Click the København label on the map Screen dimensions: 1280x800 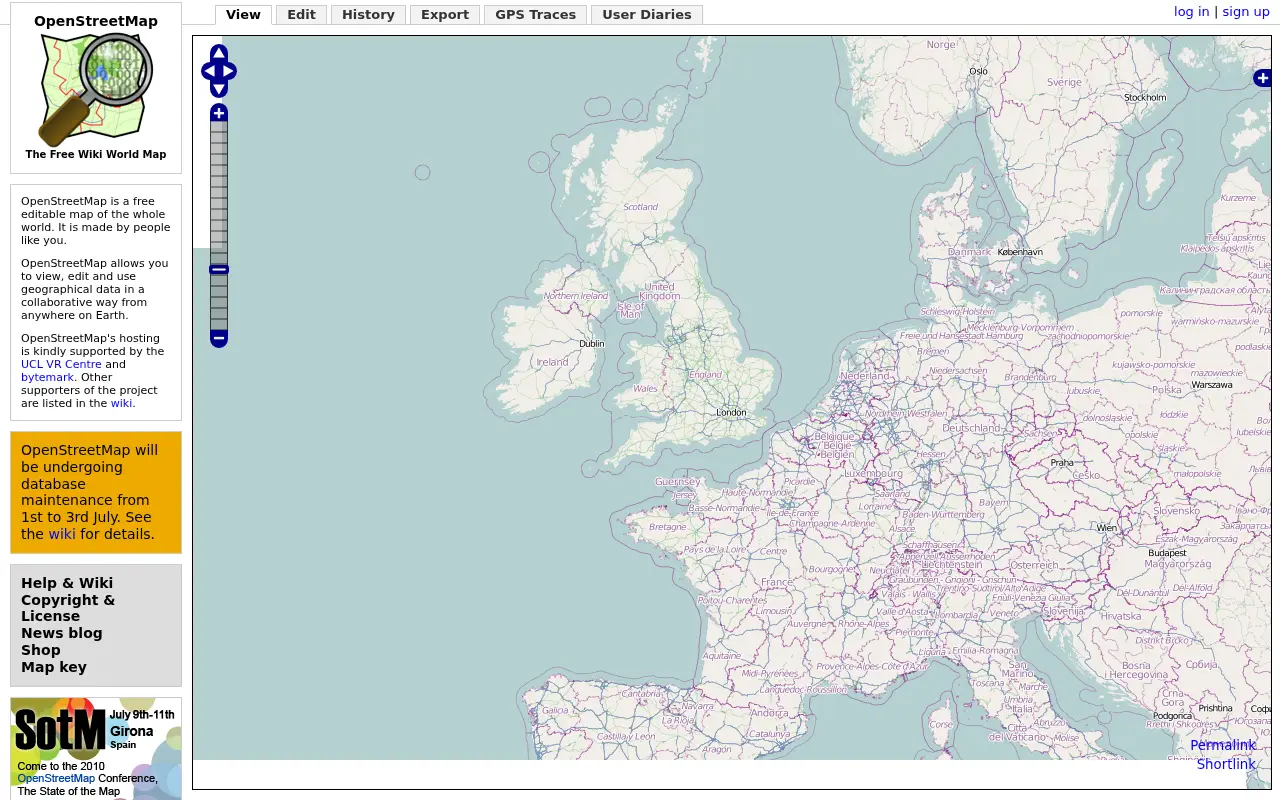[x=1020, y=252]
